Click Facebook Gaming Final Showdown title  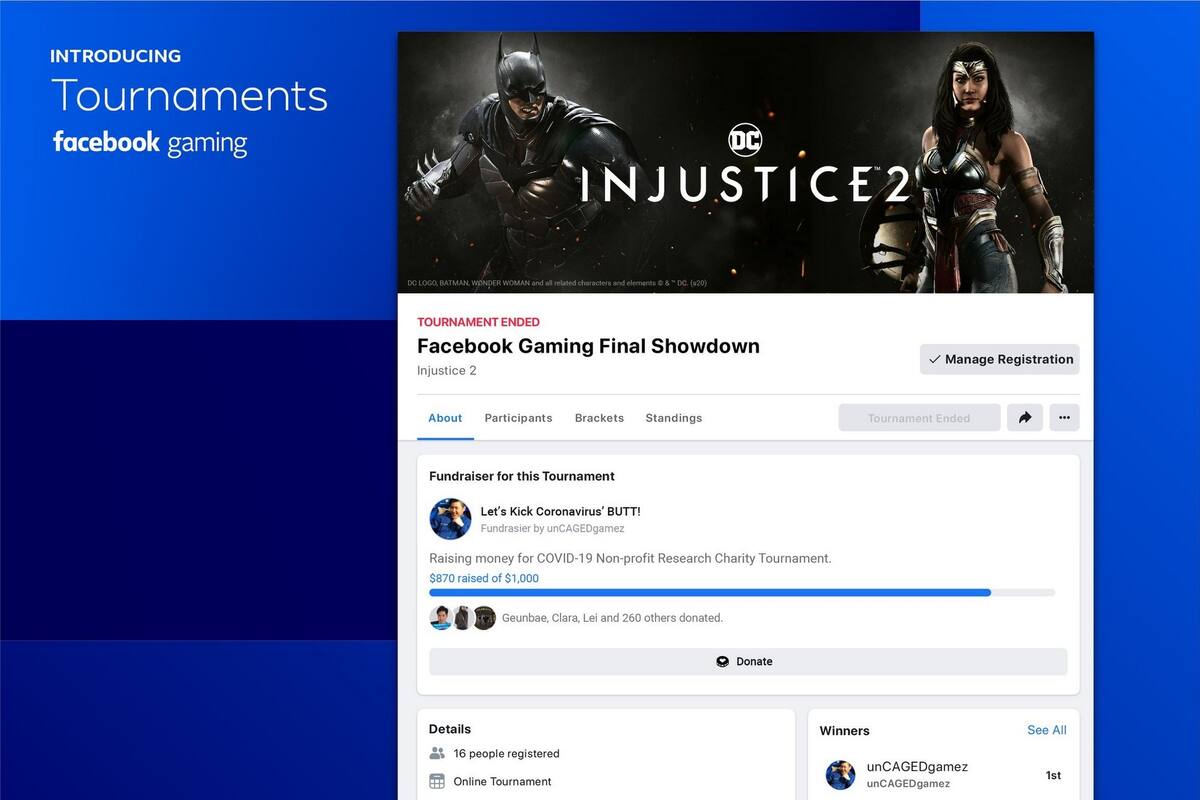tap(588, 346)
